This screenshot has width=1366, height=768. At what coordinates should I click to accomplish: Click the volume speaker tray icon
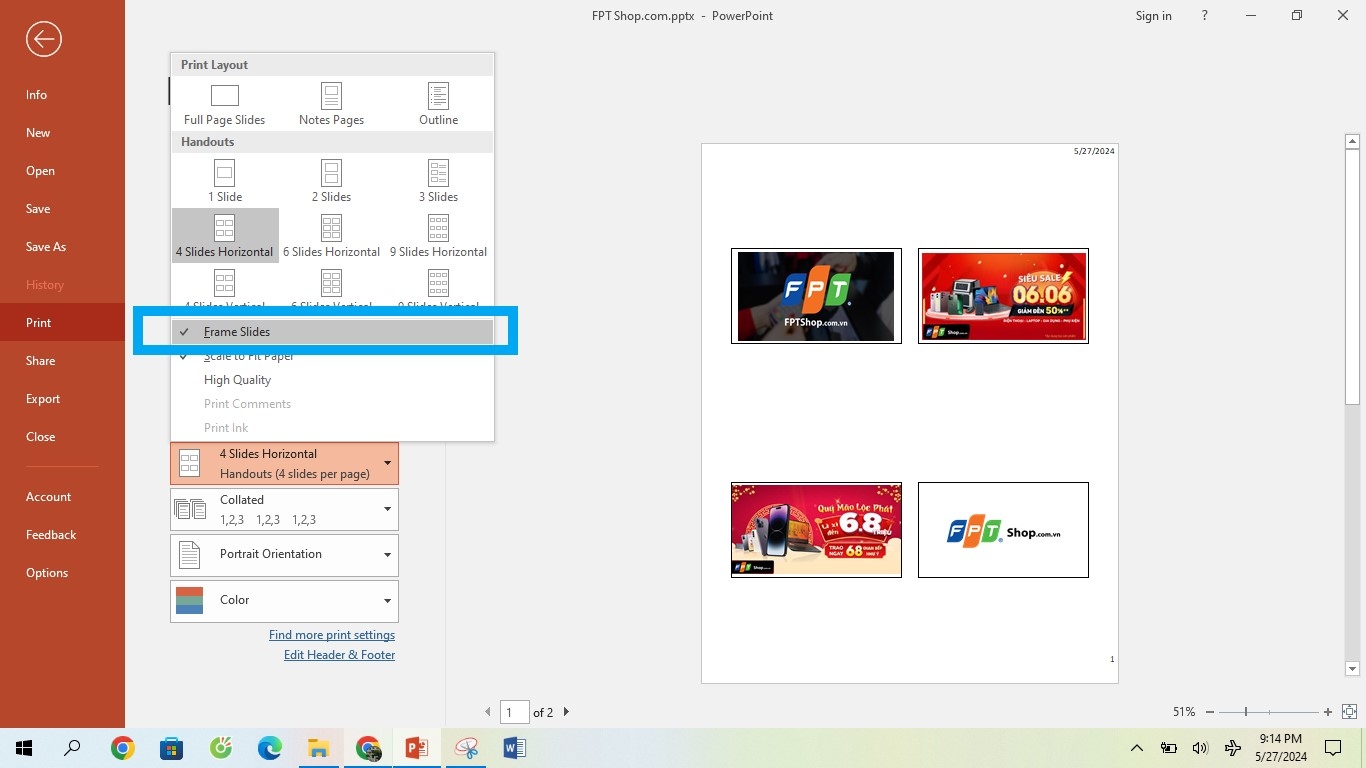pyautogui.click(x=1201, y=748)
